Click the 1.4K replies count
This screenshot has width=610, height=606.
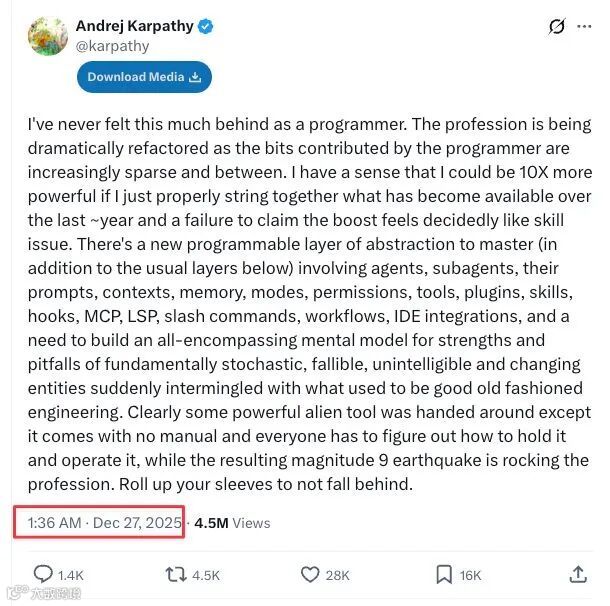[71, 575]
